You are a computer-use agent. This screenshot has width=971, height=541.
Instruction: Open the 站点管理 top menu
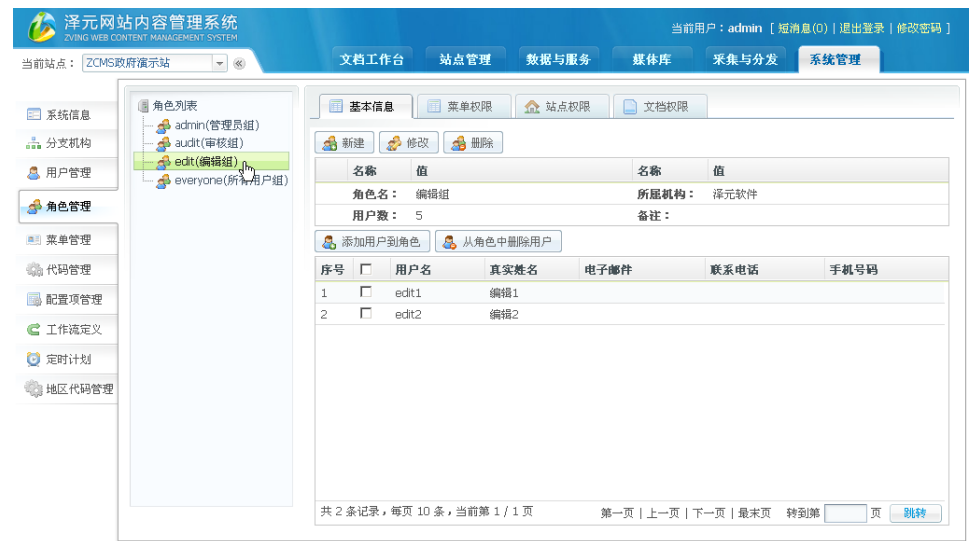465,59
